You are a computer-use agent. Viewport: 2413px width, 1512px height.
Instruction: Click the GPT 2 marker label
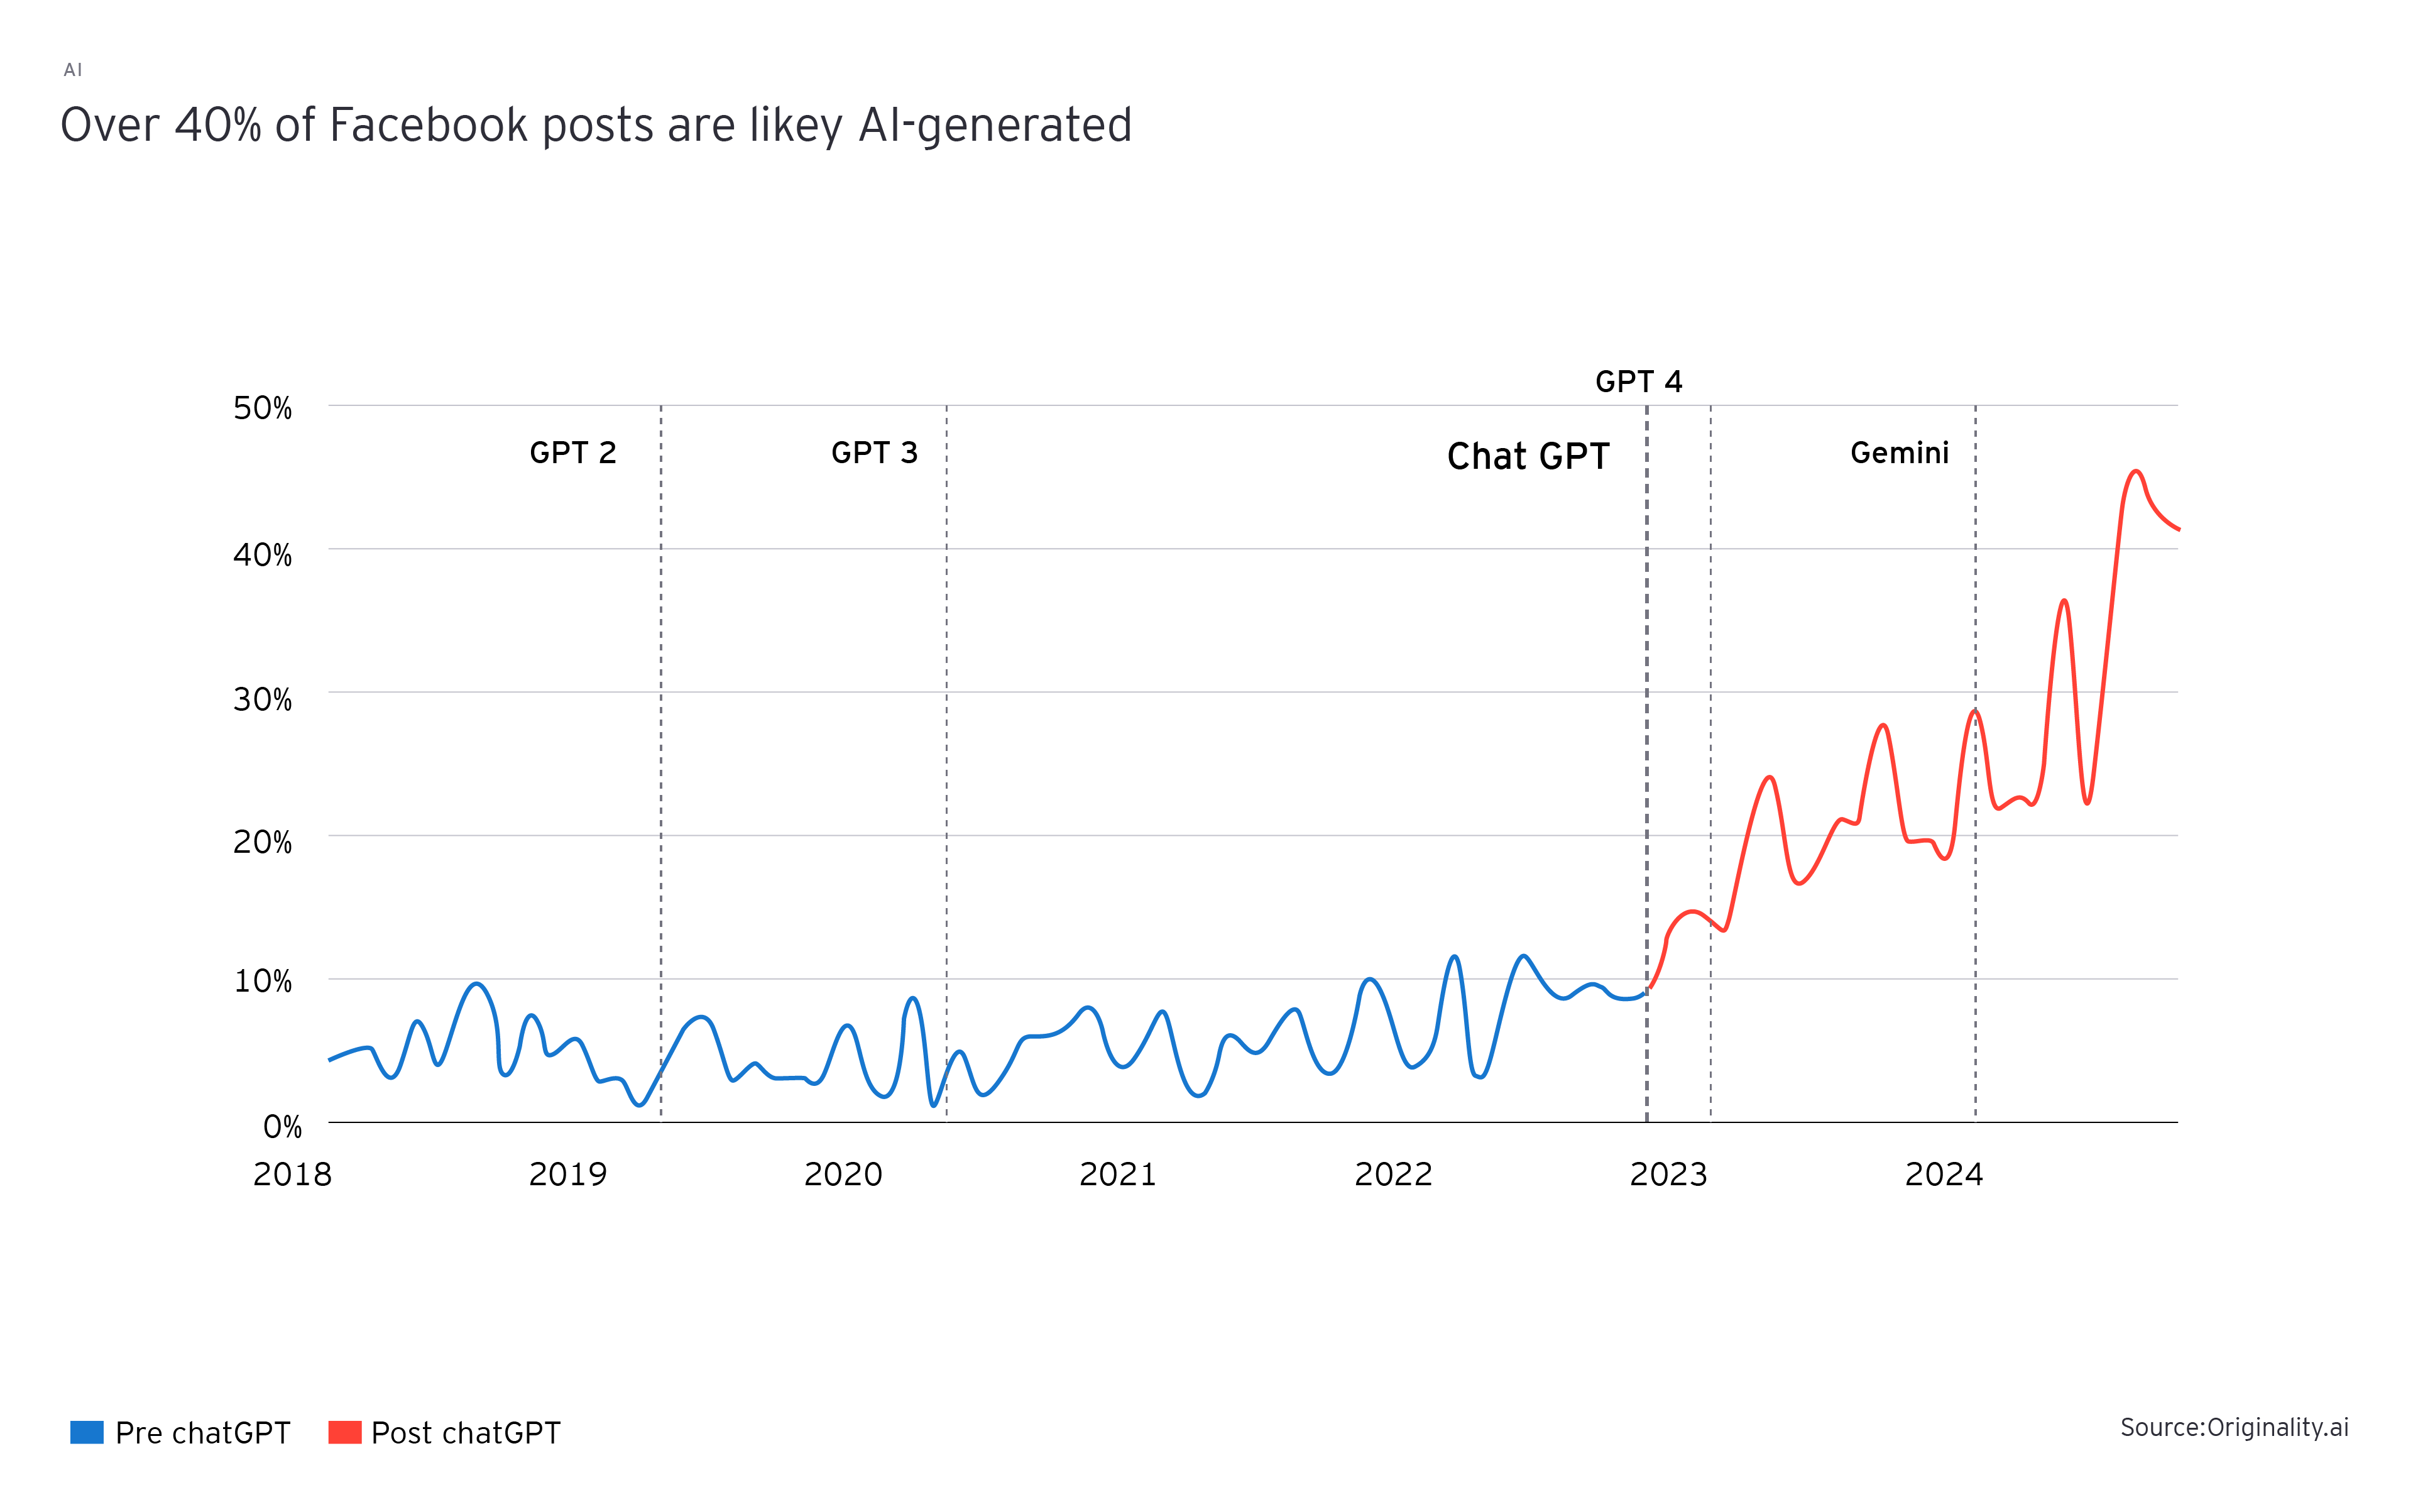point(573,453)
